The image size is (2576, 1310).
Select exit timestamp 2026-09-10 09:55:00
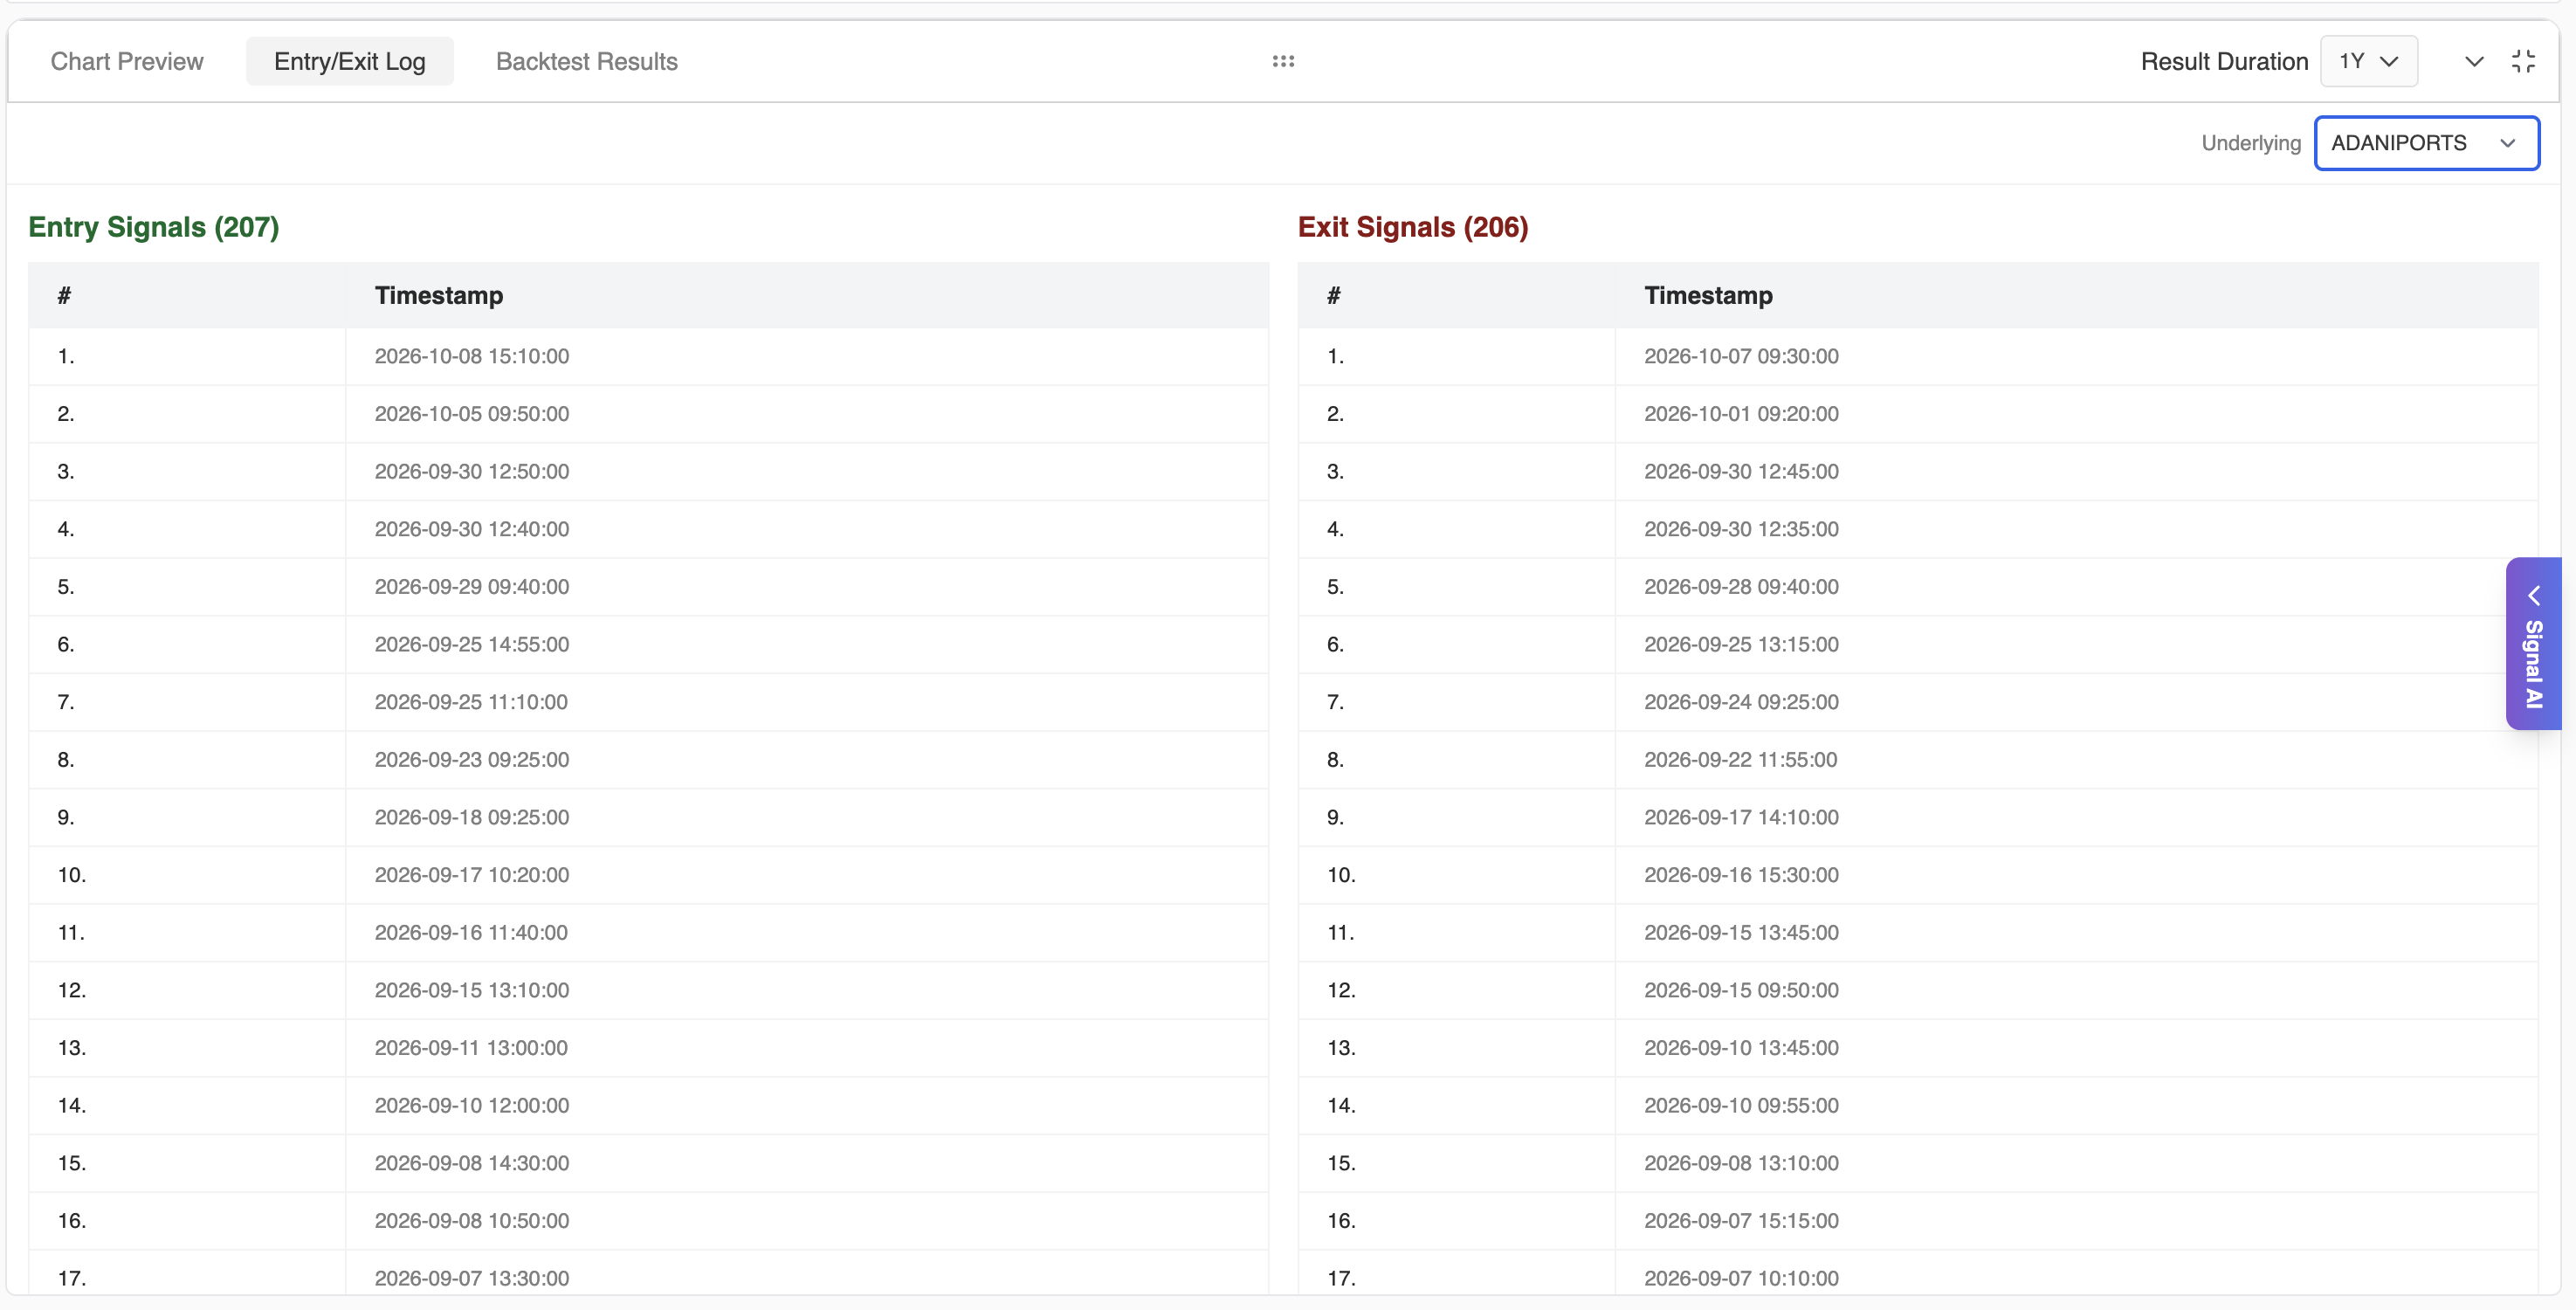coord(1741,1106)
